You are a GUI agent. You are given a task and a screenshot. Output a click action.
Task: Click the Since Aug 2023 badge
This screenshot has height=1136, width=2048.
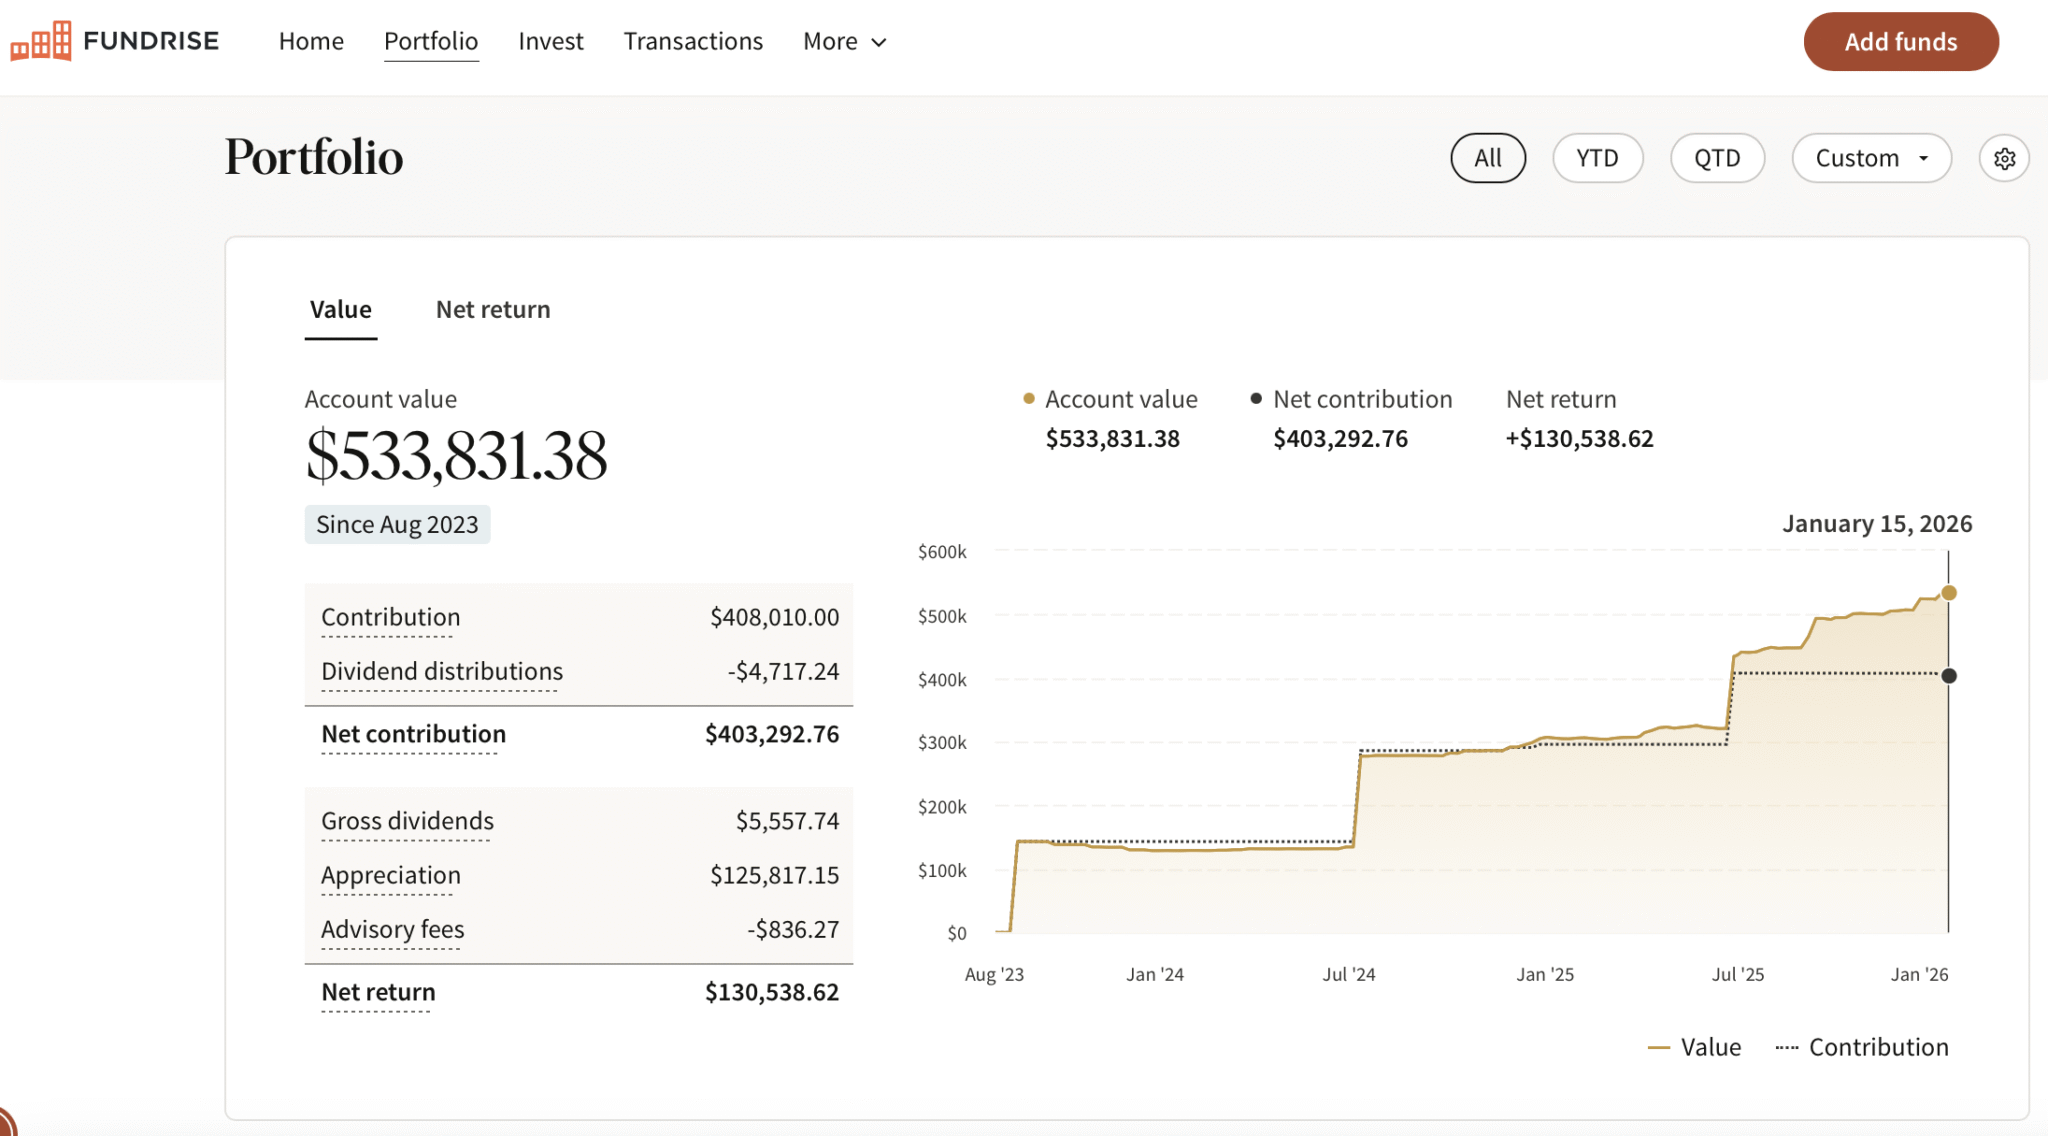click(396, 523)
